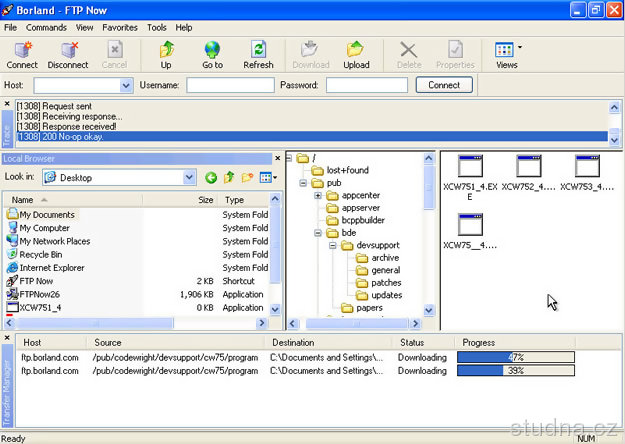Click the 47% transfer progress bar
Viewport: 625px width, 444px height.
click(x=516, y=356)
